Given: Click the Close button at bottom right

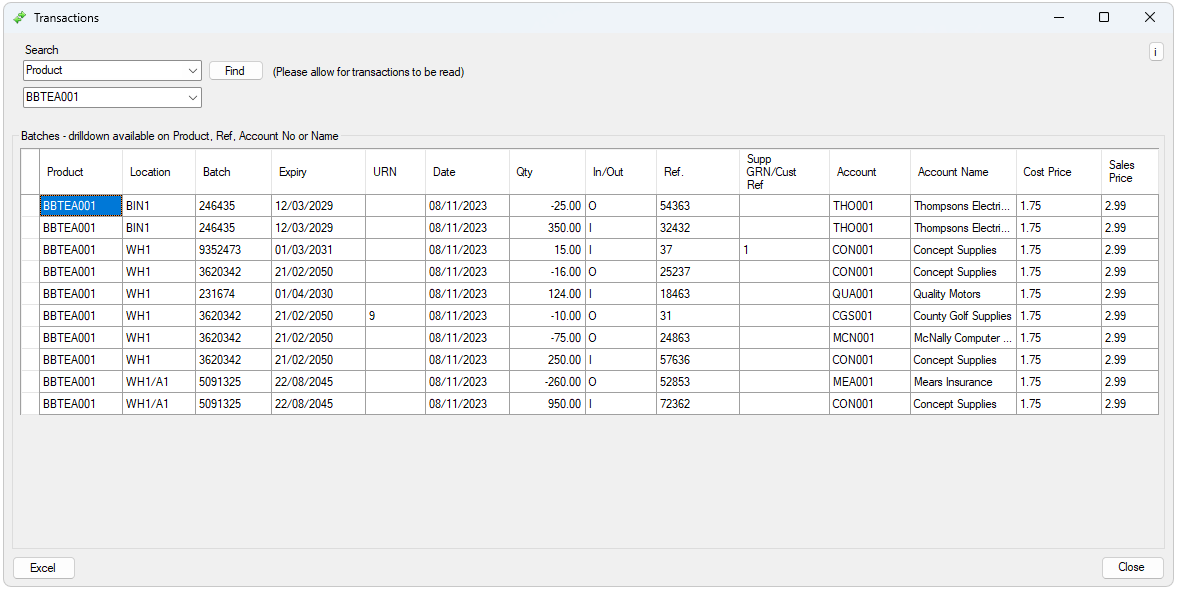Looking at the screenshot, I should point(1131,567).
